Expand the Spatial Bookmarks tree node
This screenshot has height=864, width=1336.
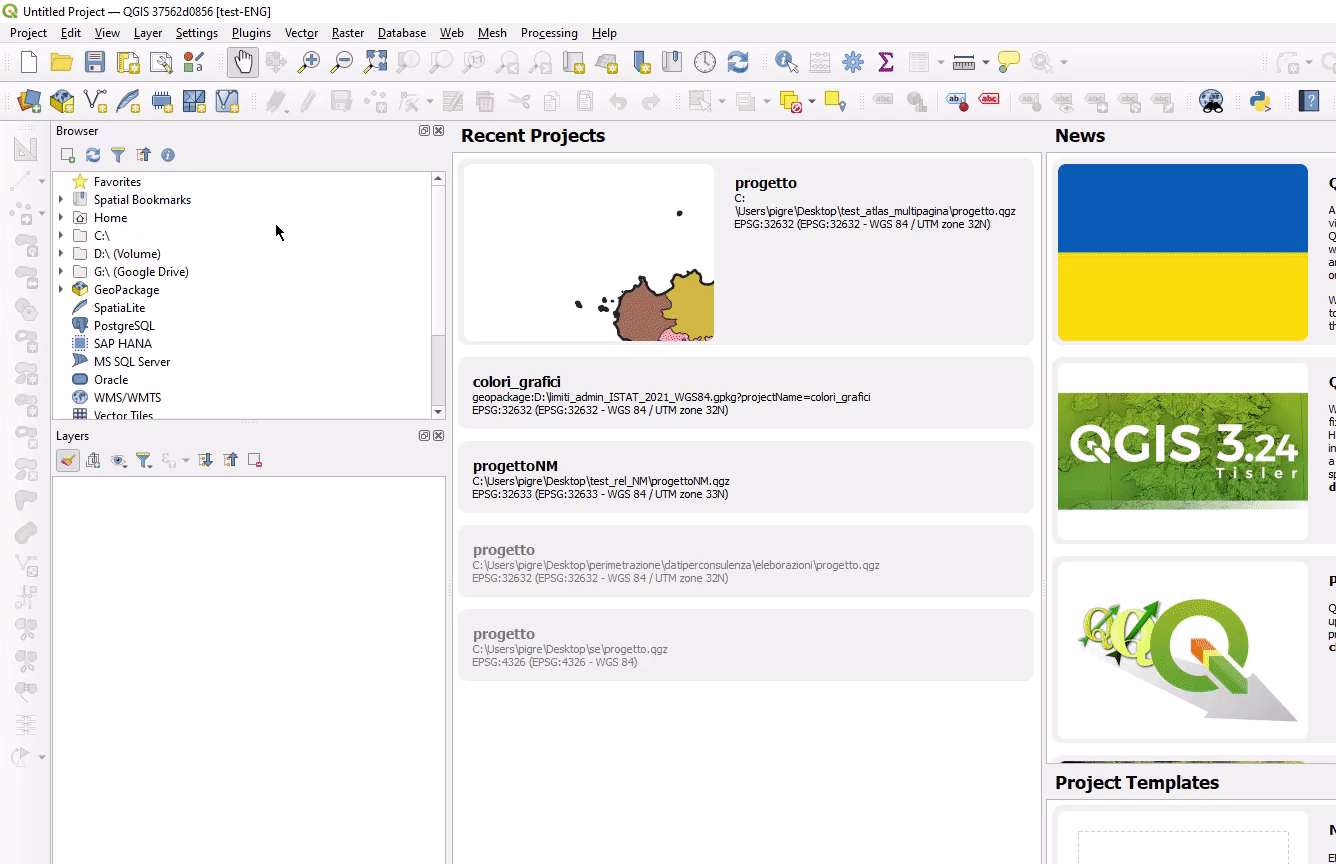click(61, 200)
